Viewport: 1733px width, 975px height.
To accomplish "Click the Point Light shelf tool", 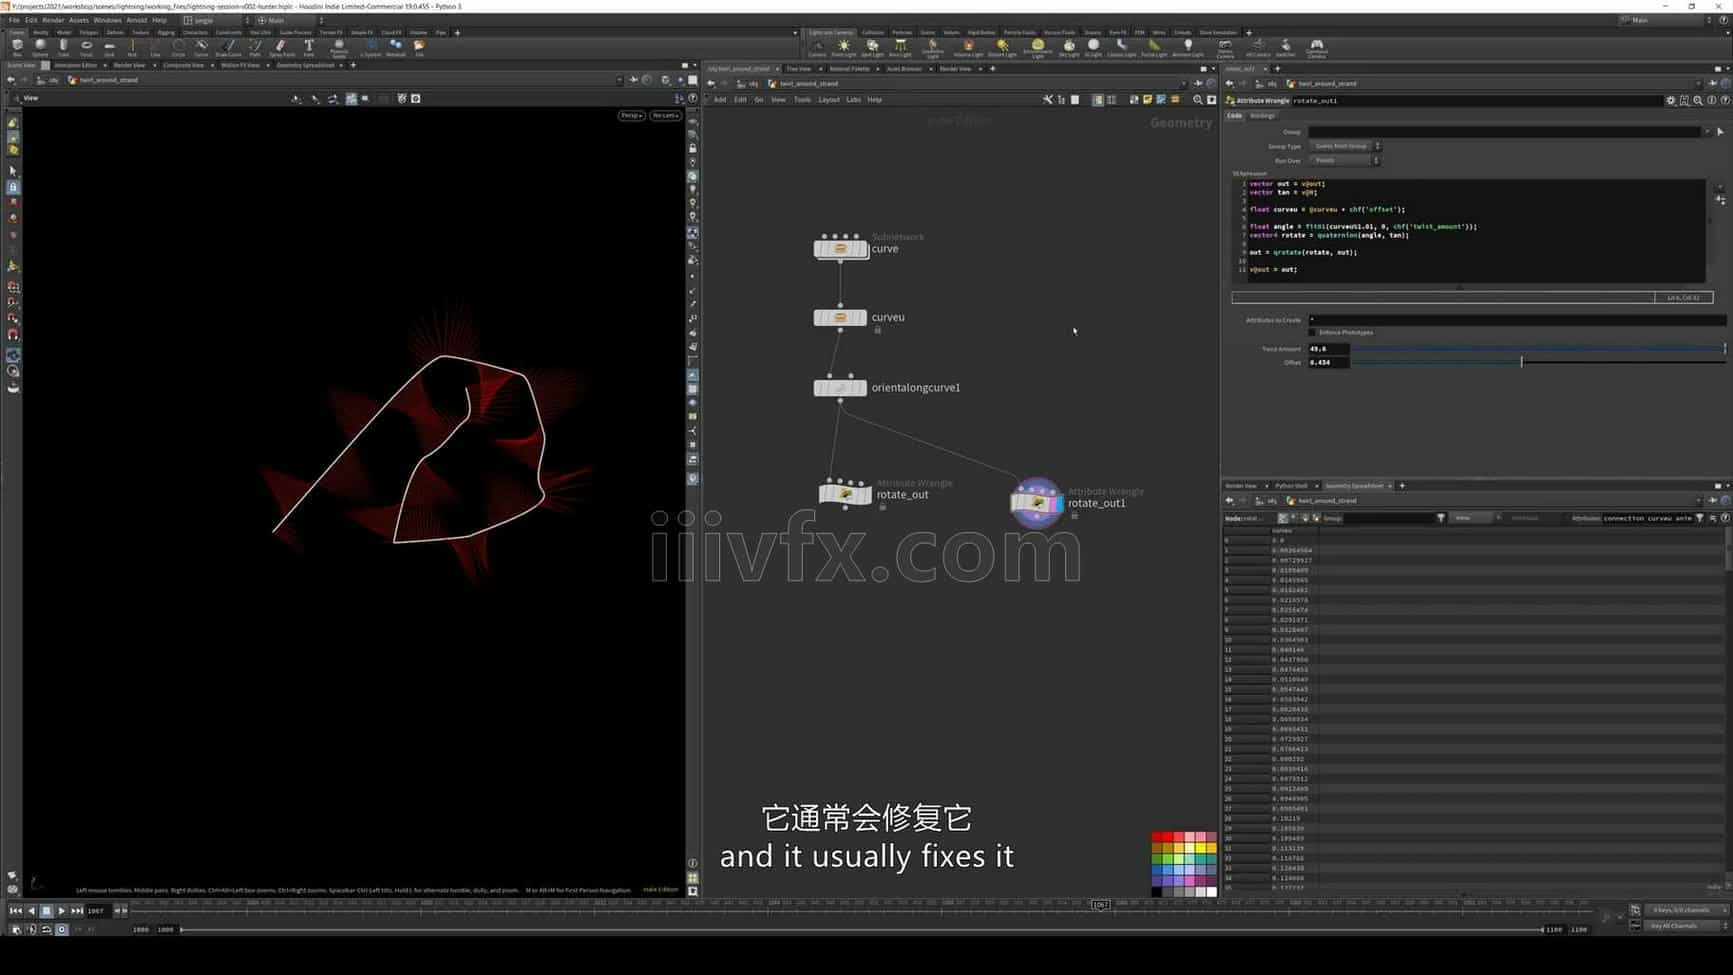I will pyautogui.click(x=844, y=46).
